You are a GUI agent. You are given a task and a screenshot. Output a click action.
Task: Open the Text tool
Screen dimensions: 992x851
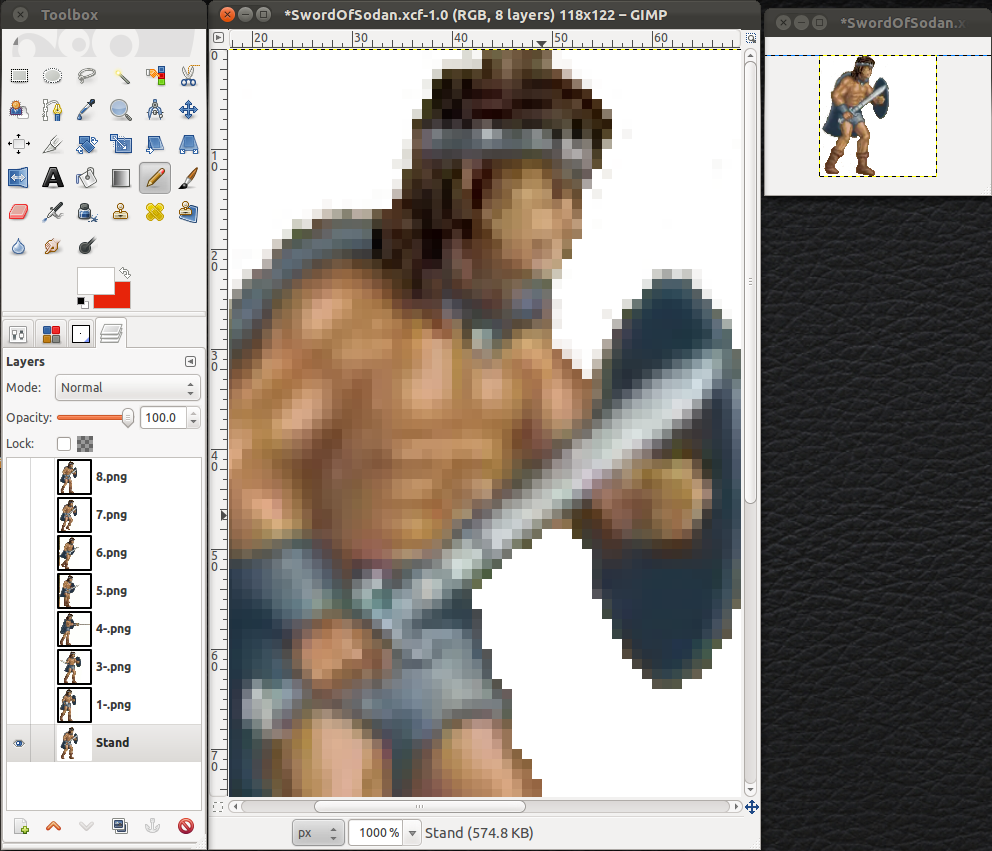point(52,178)
